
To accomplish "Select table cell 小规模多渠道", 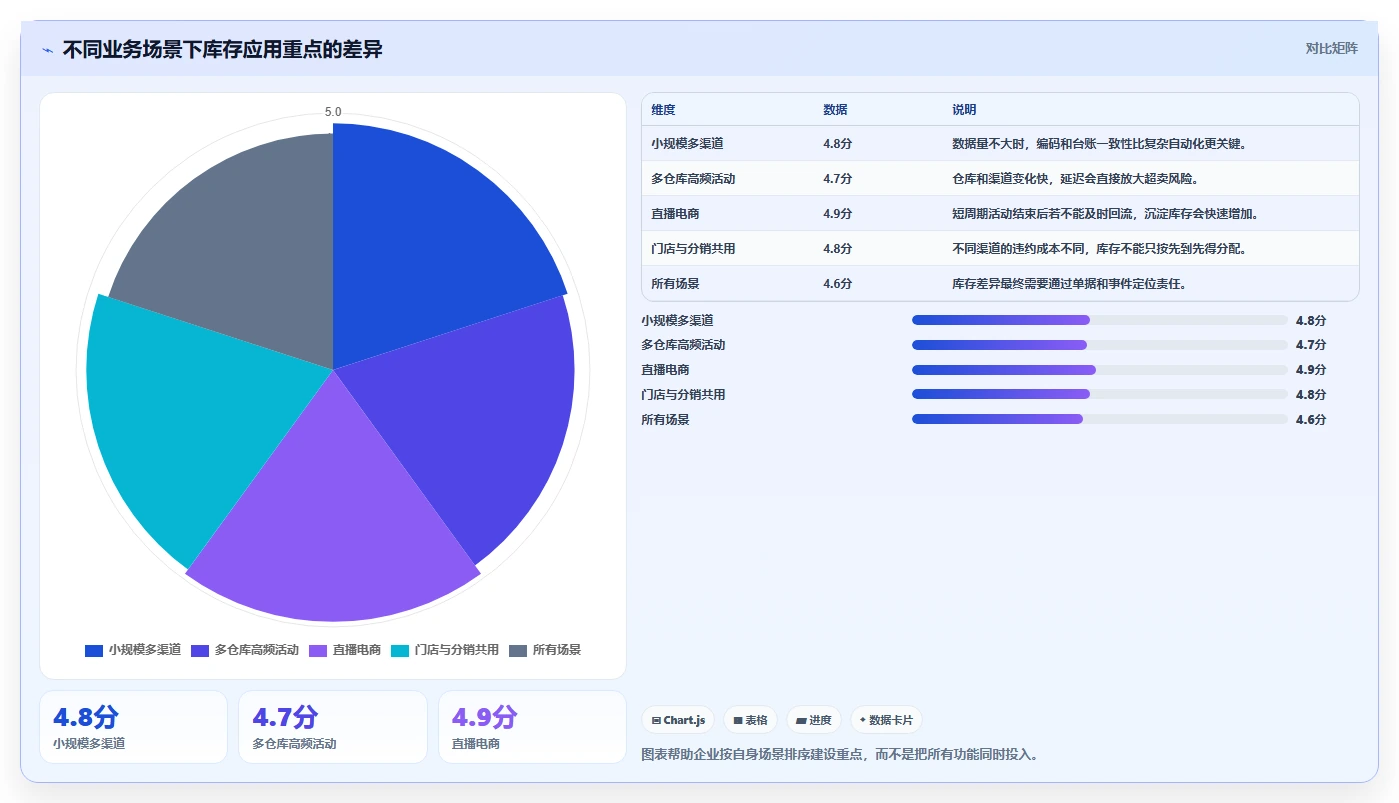I will point(687,144).
